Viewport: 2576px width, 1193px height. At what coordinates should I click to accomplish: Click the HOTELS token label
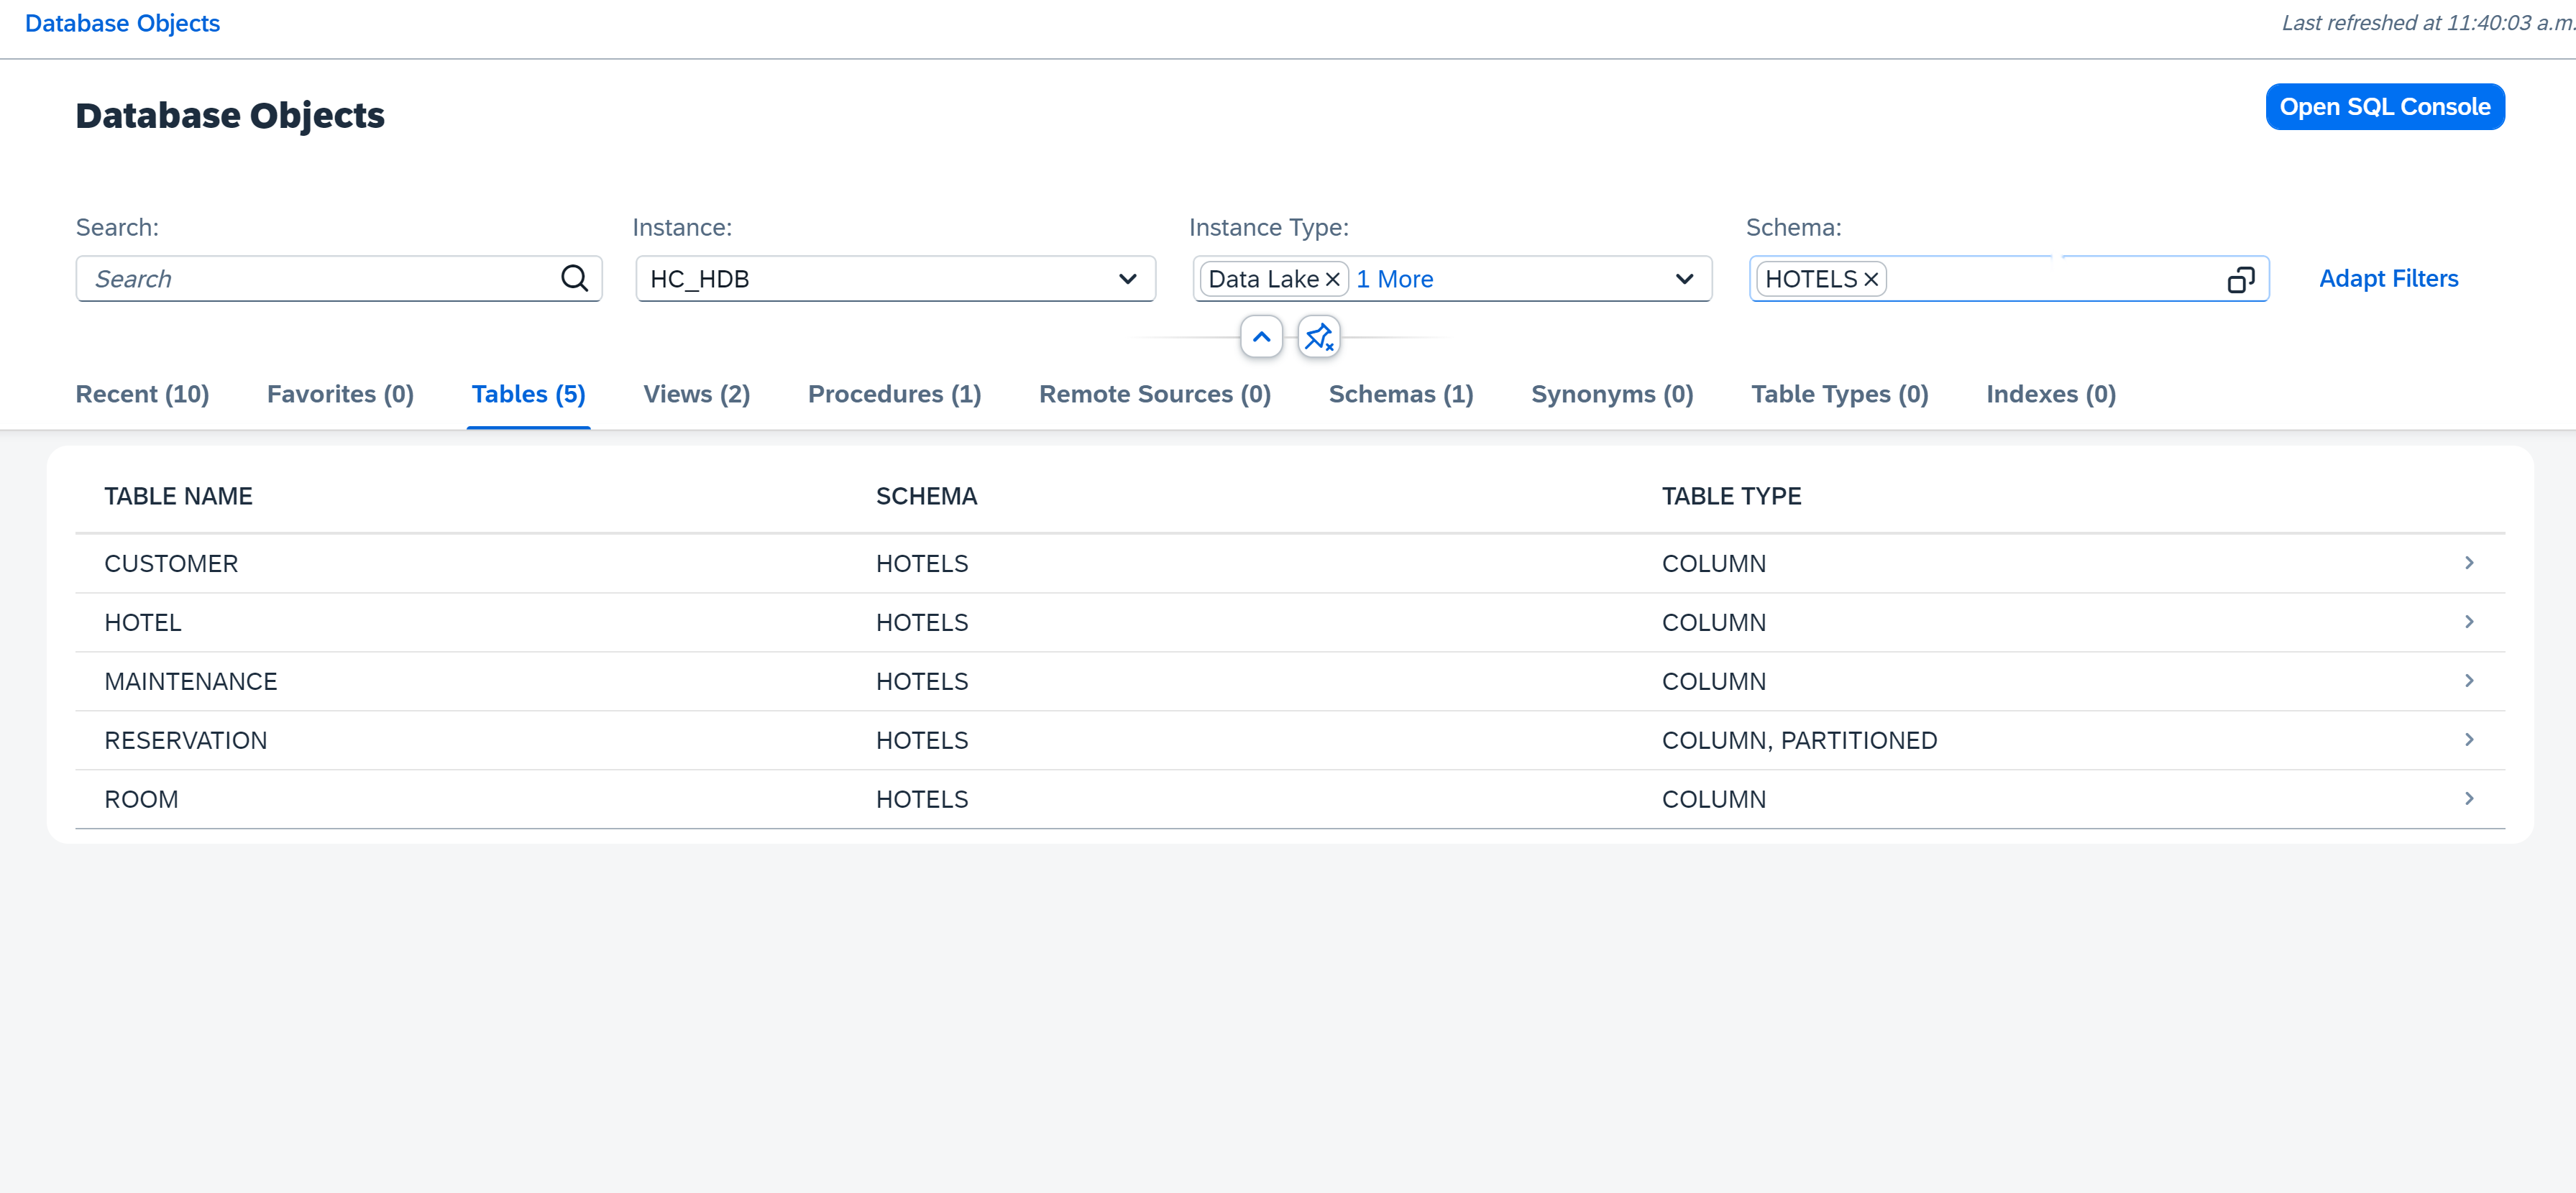1810,279
